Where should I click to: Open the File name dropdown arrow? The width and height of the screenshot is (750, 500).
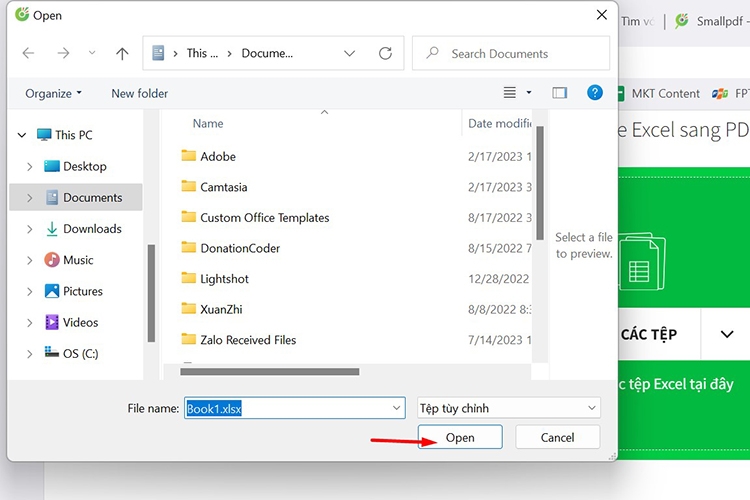pos(397,408)
